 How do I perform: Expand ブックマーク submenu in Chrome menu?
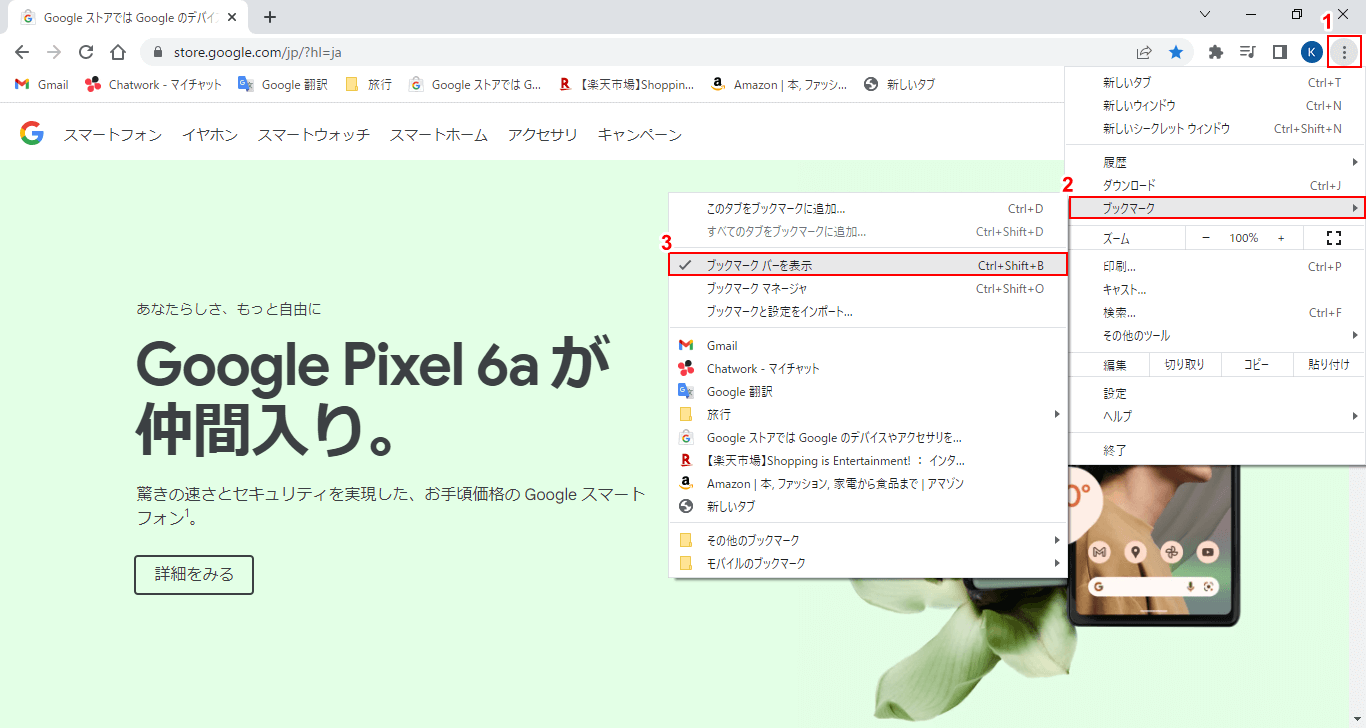tap(1216, 208)
